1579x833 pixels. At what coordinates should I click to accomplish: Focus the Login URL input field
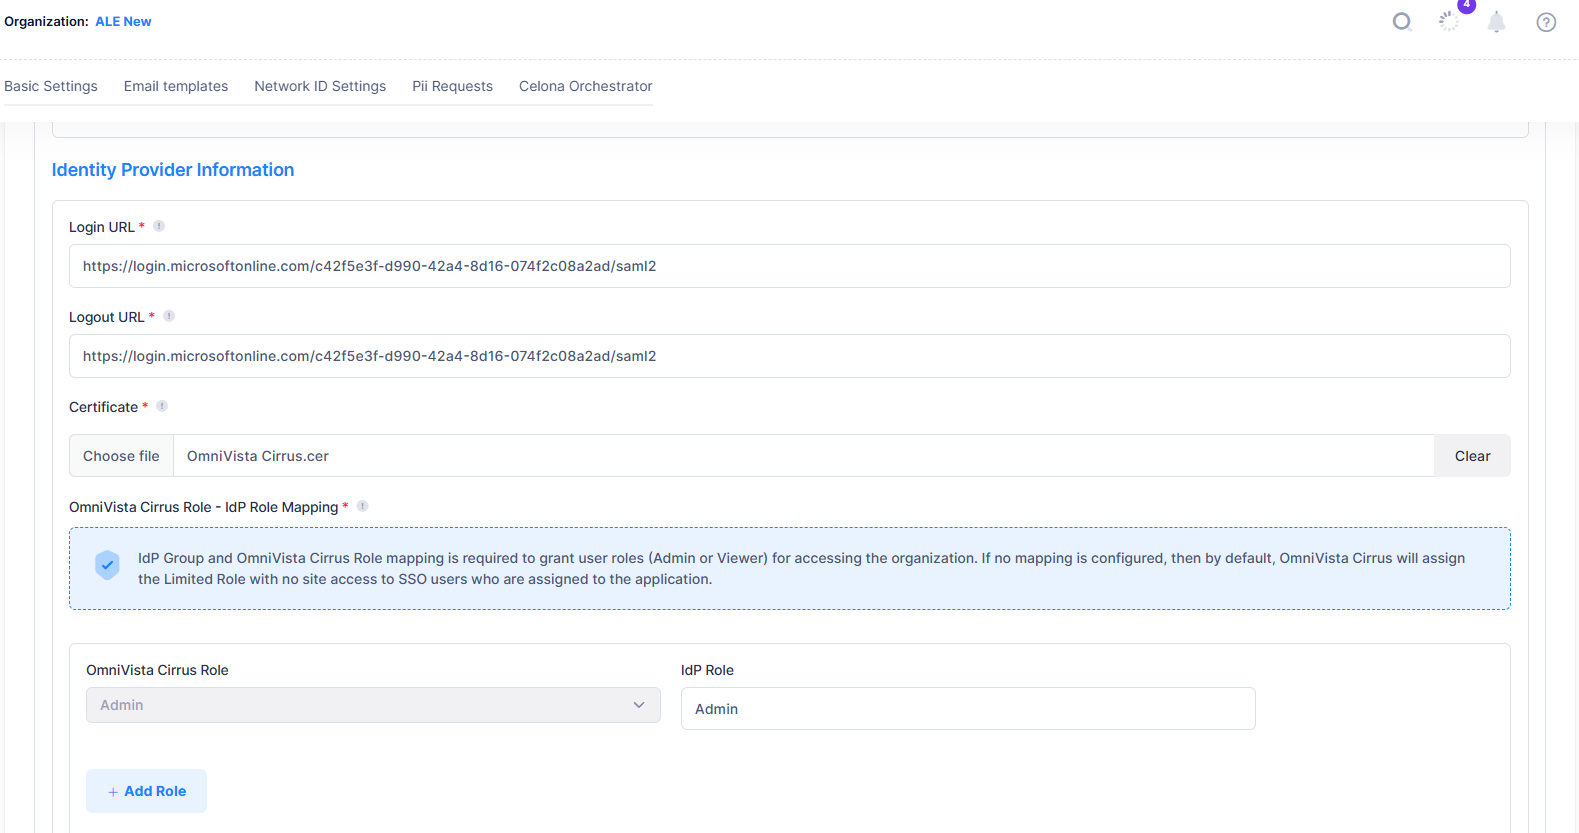click(789, 266)
